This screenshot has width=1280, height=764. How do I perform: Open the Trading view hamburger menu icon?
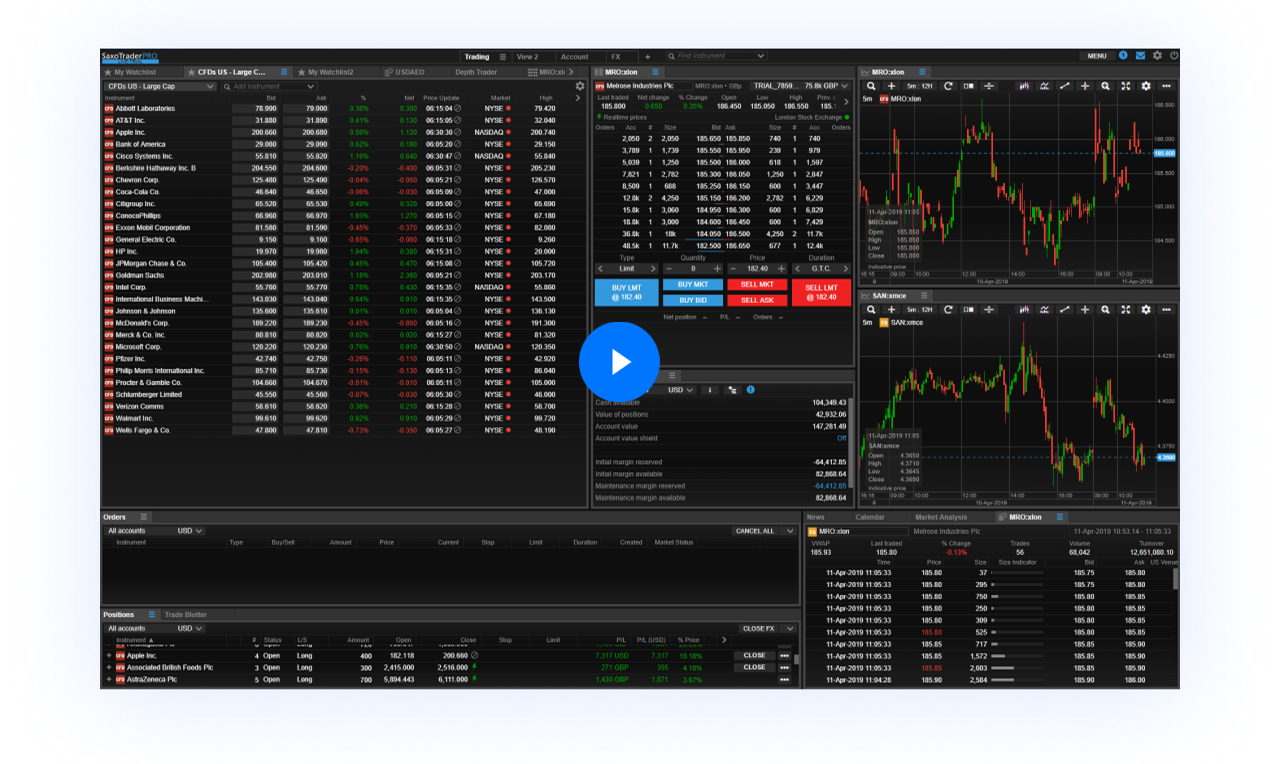503,57
